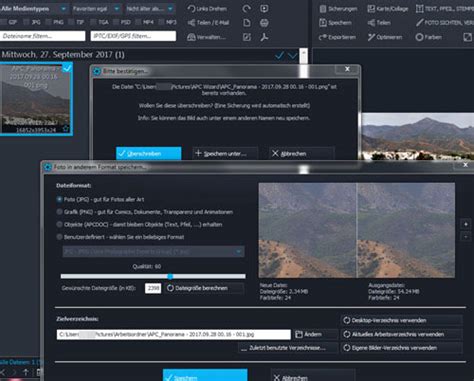Click the before/after preview image in dialog
474x381 pixels.
pyautogui.click(x=356, y=230)
